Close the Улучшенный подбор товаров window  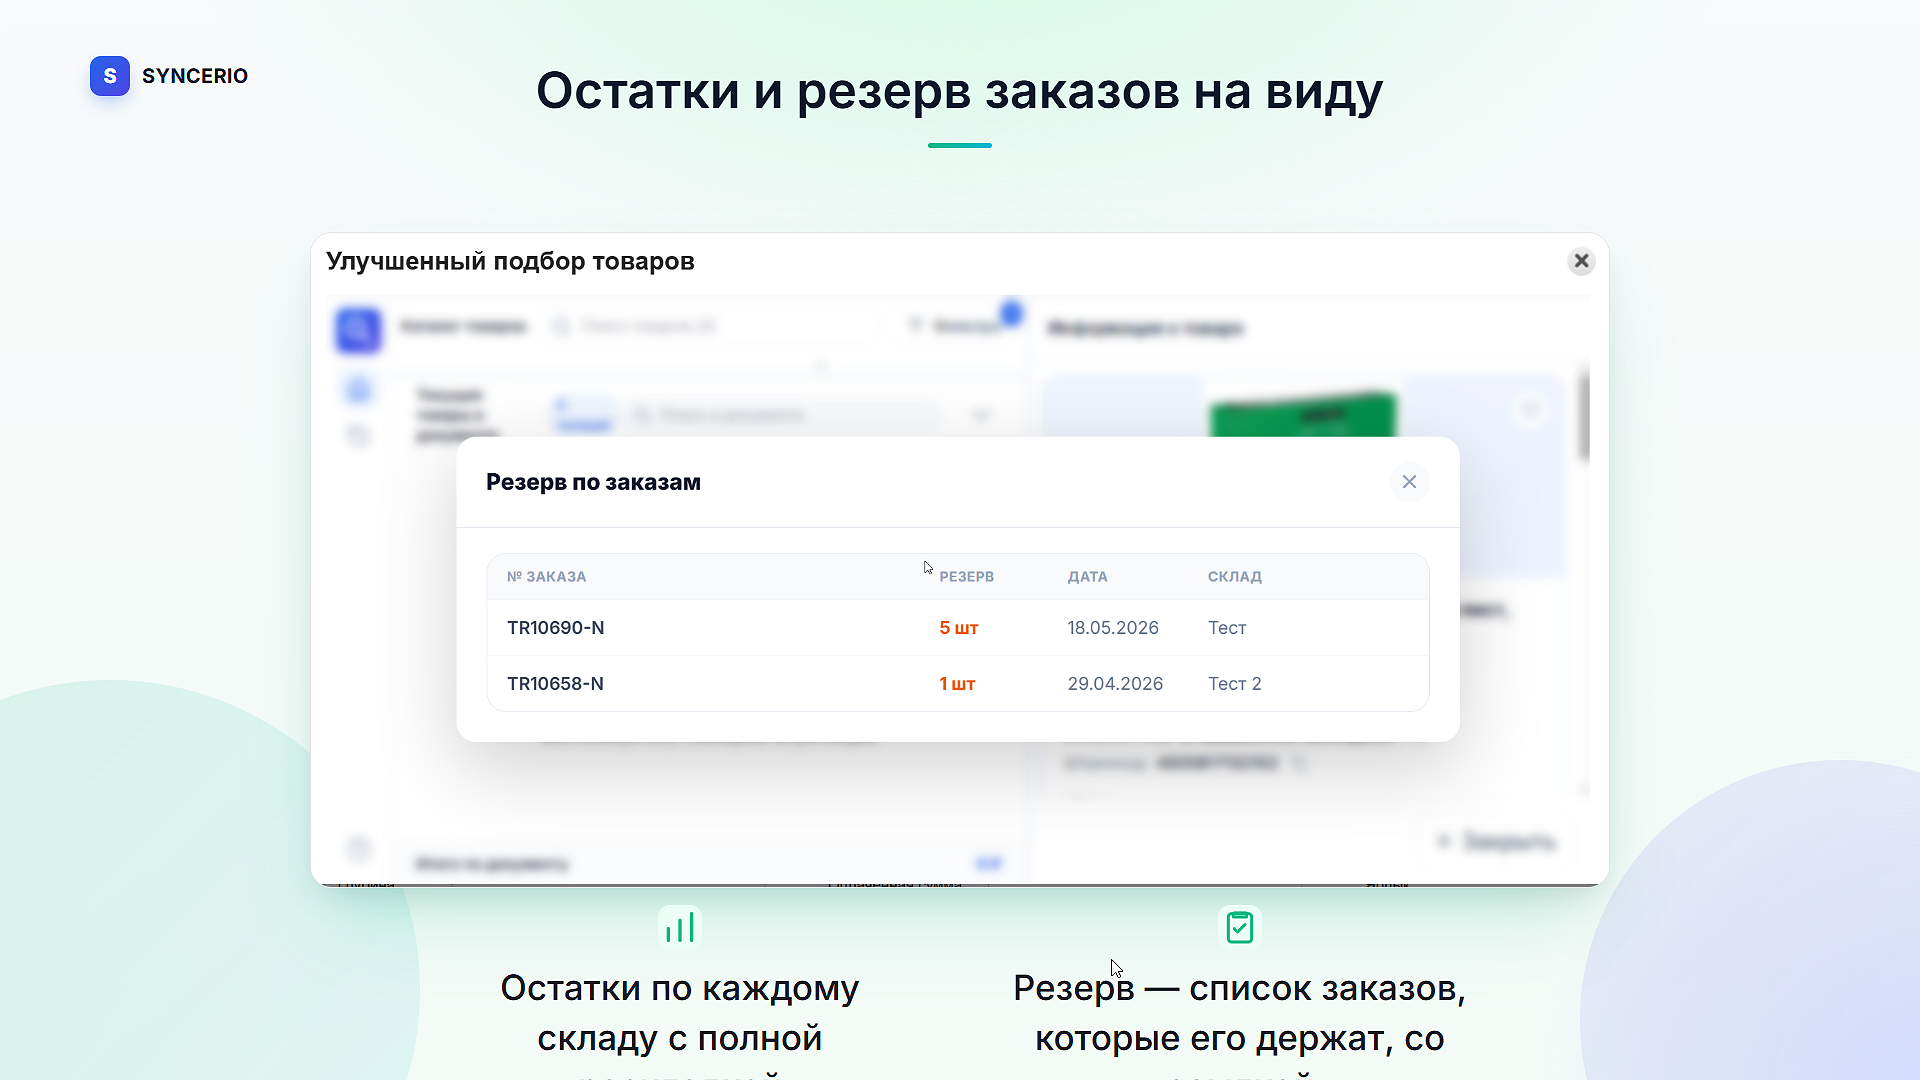[x=1581, y=261]
